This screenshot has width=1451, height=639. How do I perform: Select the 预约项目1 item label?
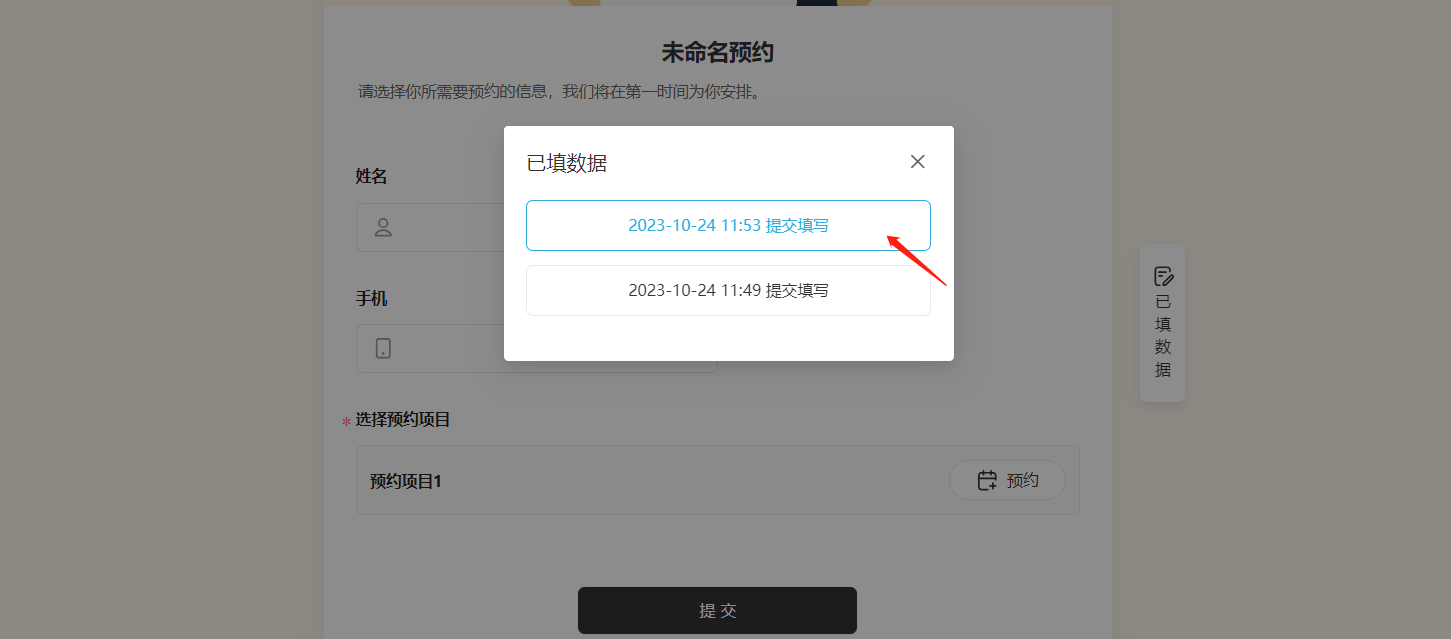(406, 481)
